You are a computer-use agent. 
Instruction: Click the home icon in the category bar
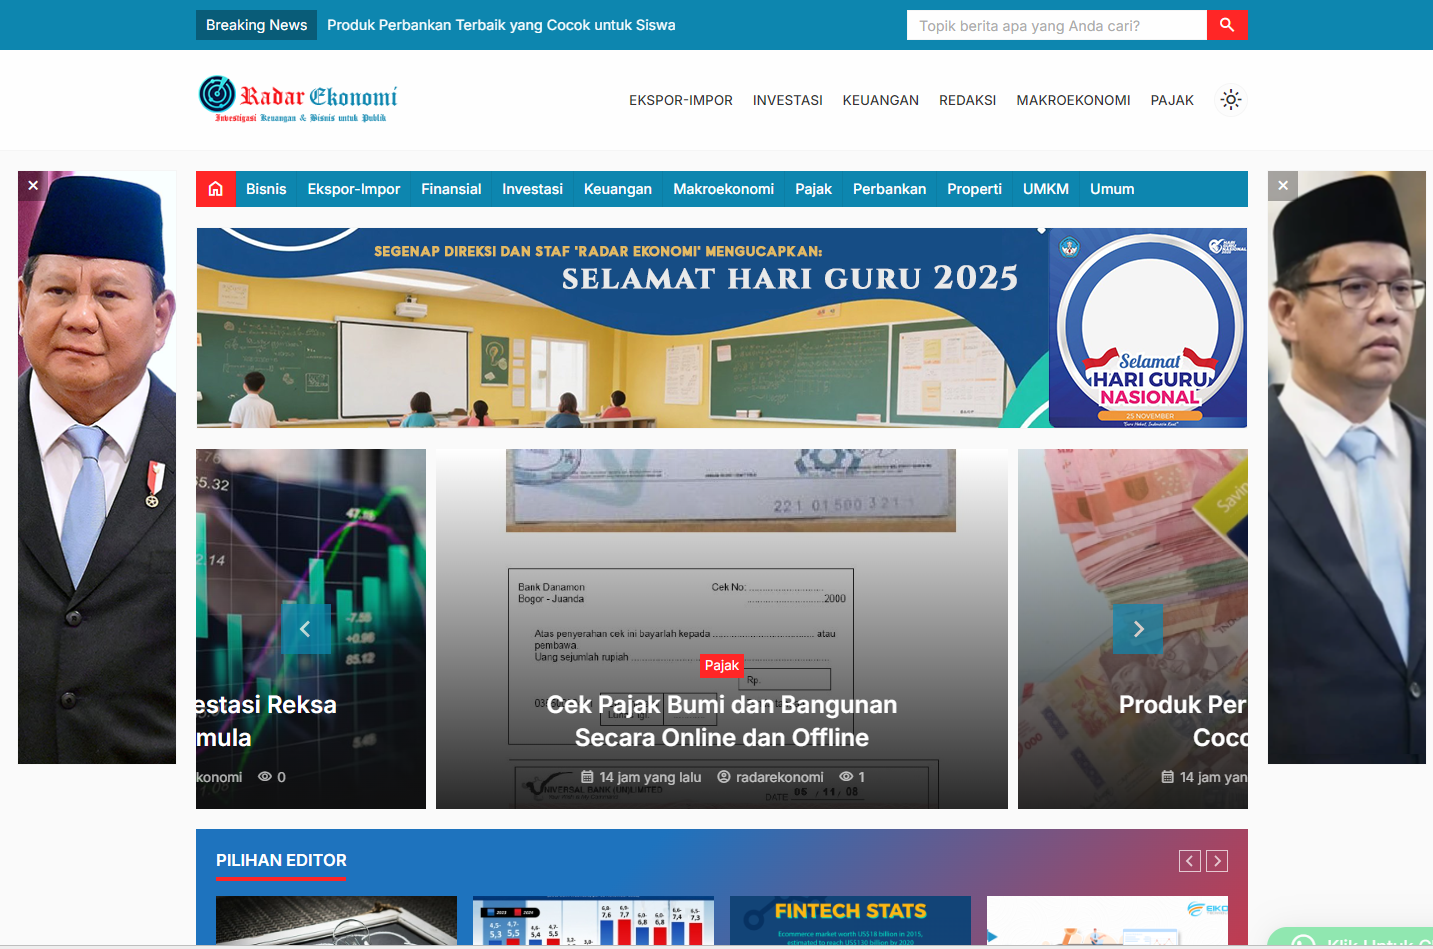click(x=215, y=188)
